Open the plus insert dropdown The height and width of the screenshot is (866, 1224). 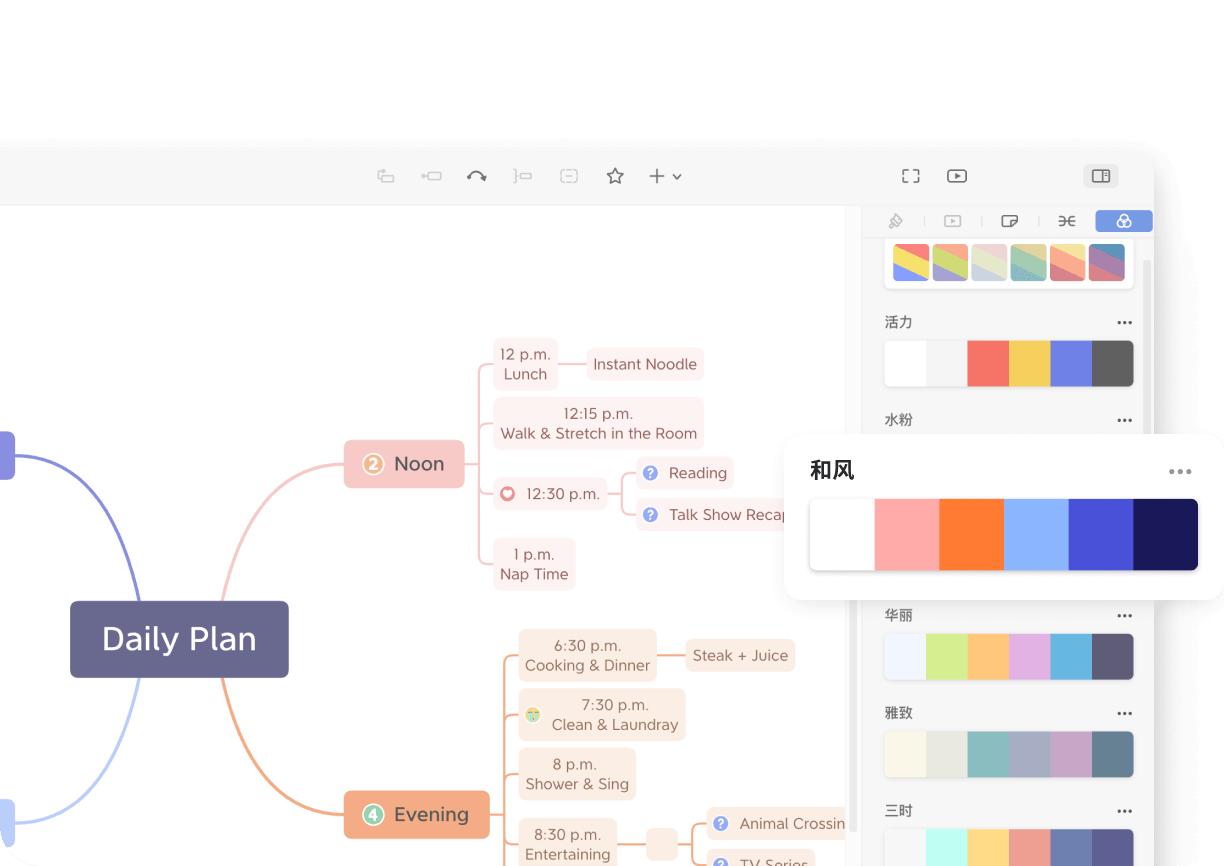pos(665,176)
